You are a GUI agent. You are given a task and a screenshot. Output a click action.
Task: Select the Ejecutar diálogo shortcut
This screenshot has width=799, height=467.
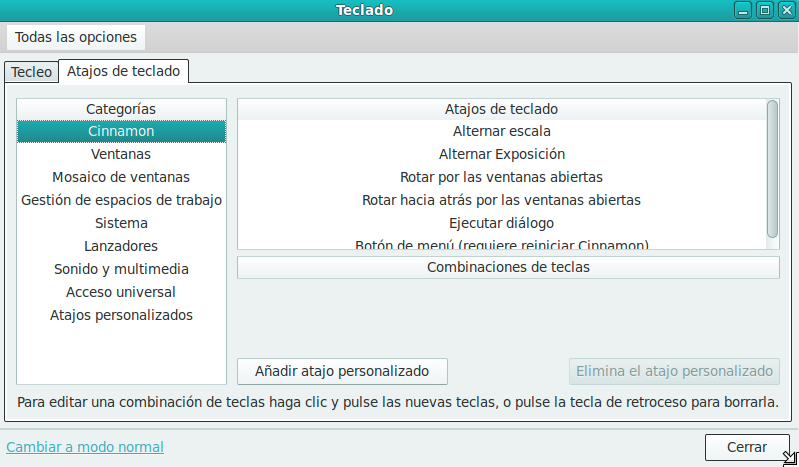pos(501,223)
